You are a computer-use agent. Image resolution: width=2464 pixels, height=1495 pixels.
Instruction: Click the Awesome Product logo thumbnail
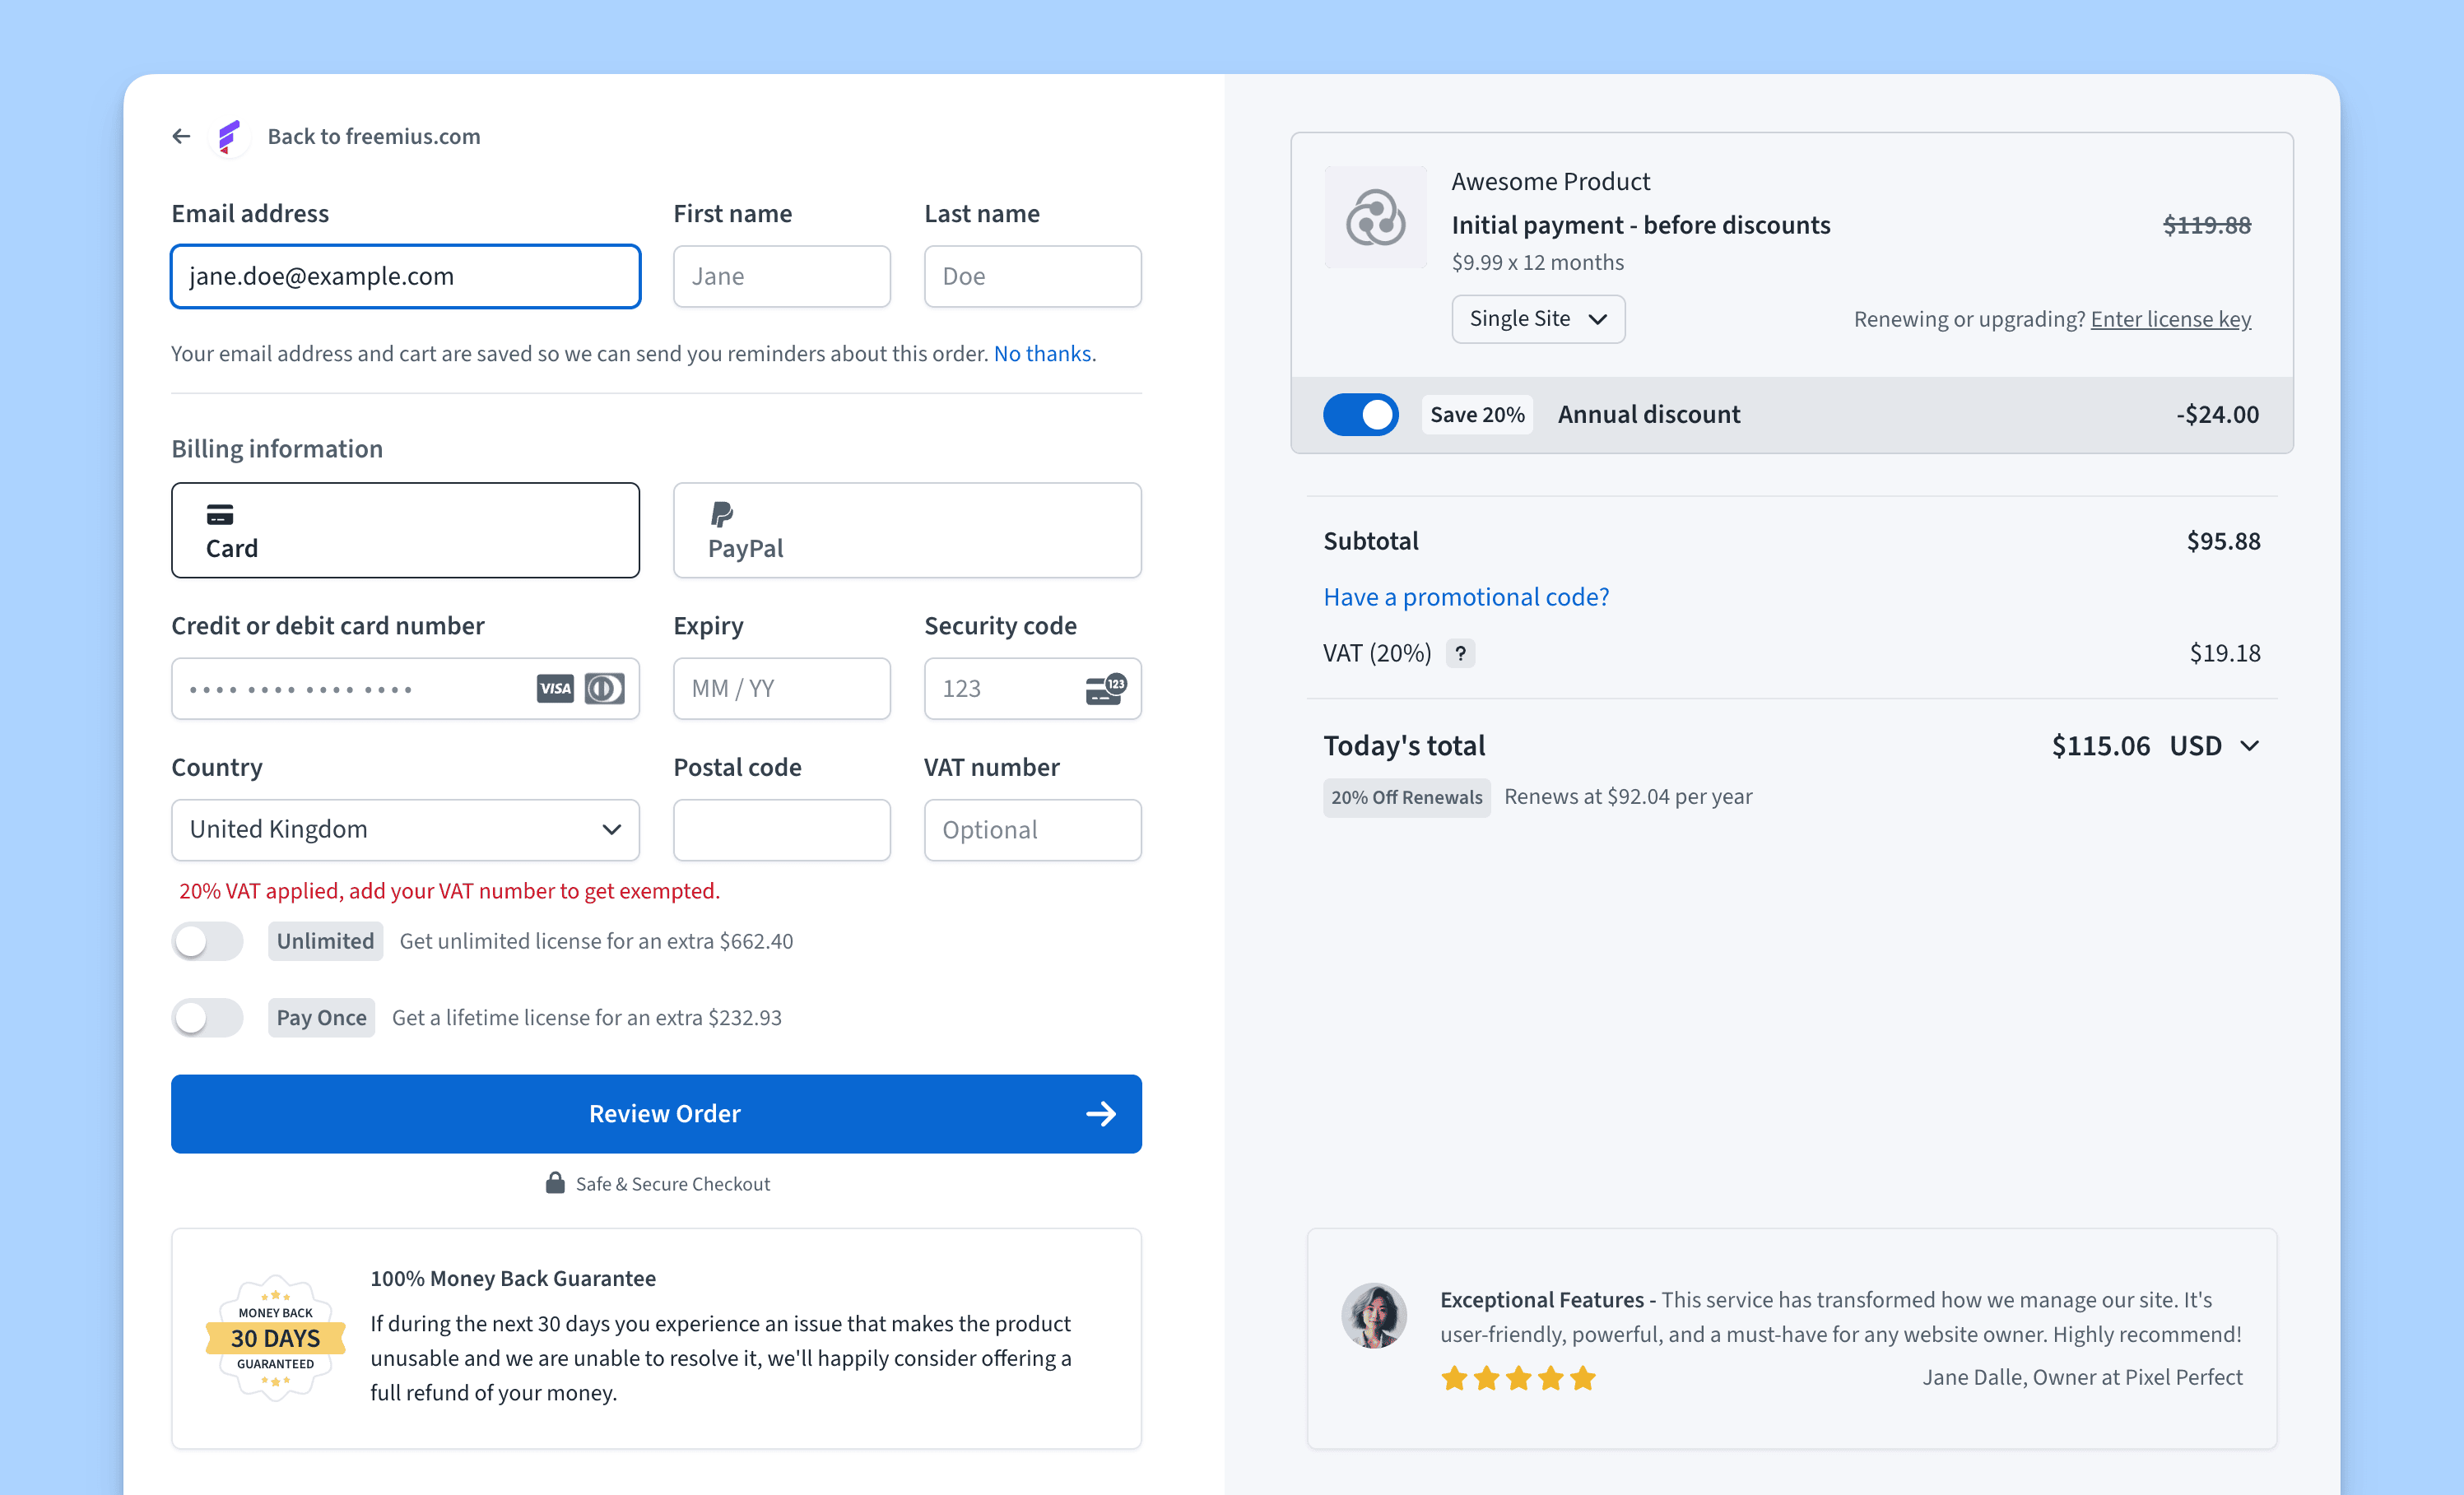tap(1375, 217)
